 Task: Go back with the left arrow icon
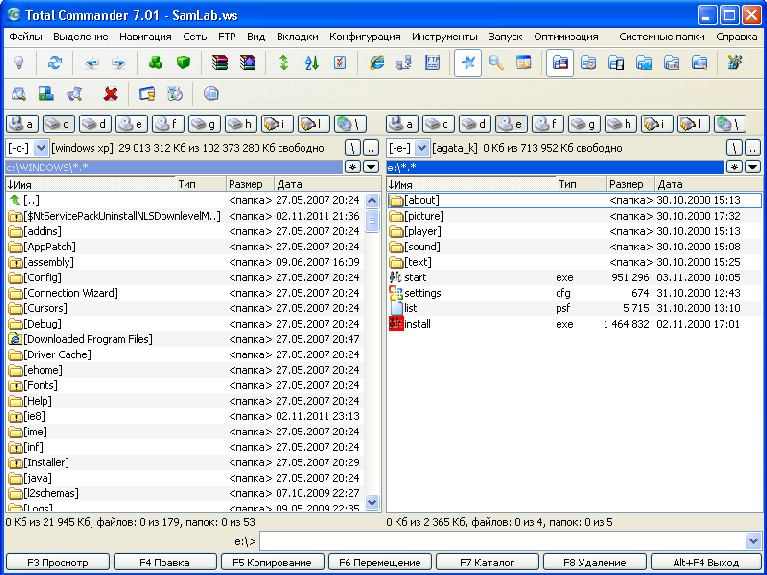(91, 63)
